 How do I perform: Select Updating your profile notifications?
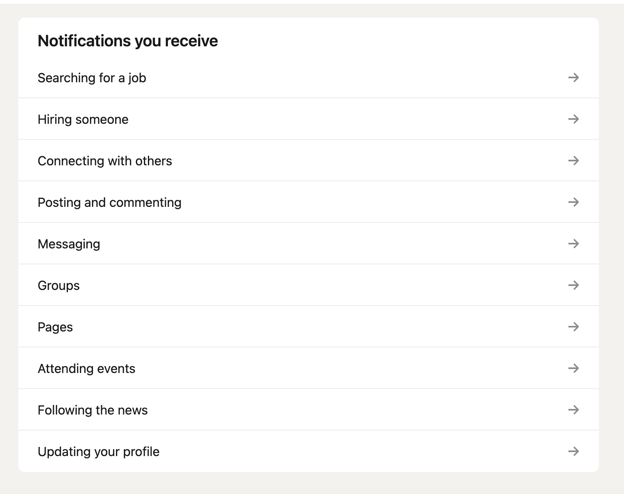pos(98,451)
